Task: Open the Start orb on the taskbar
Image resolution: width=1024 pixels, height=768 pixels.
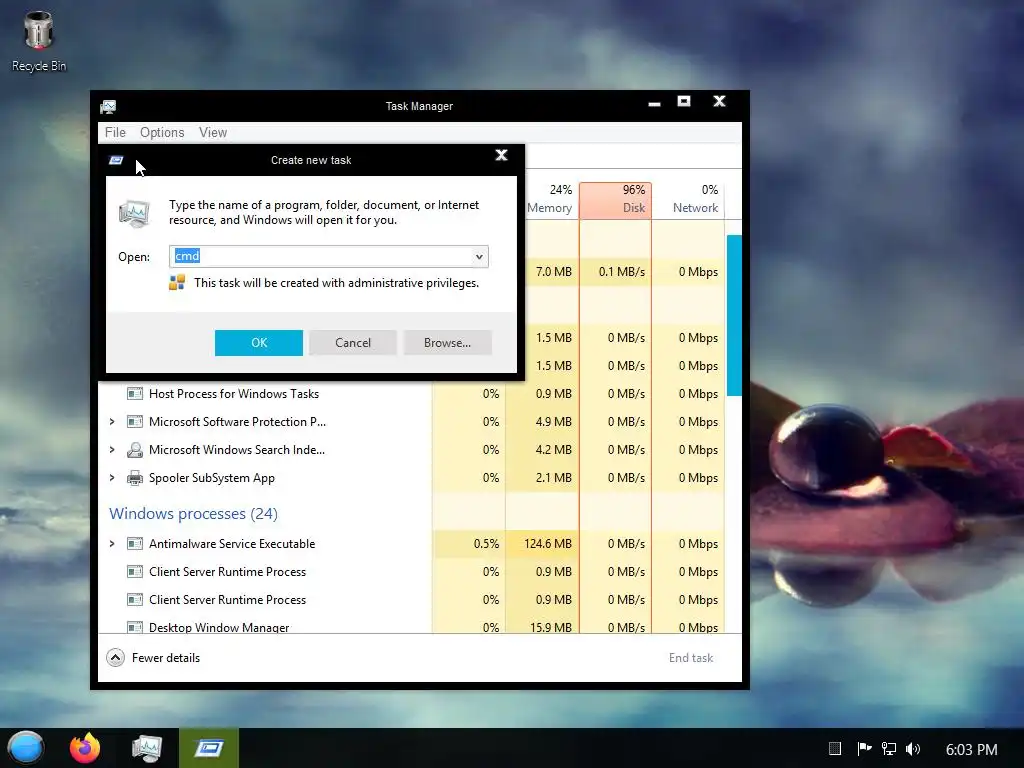Action: 25,748
